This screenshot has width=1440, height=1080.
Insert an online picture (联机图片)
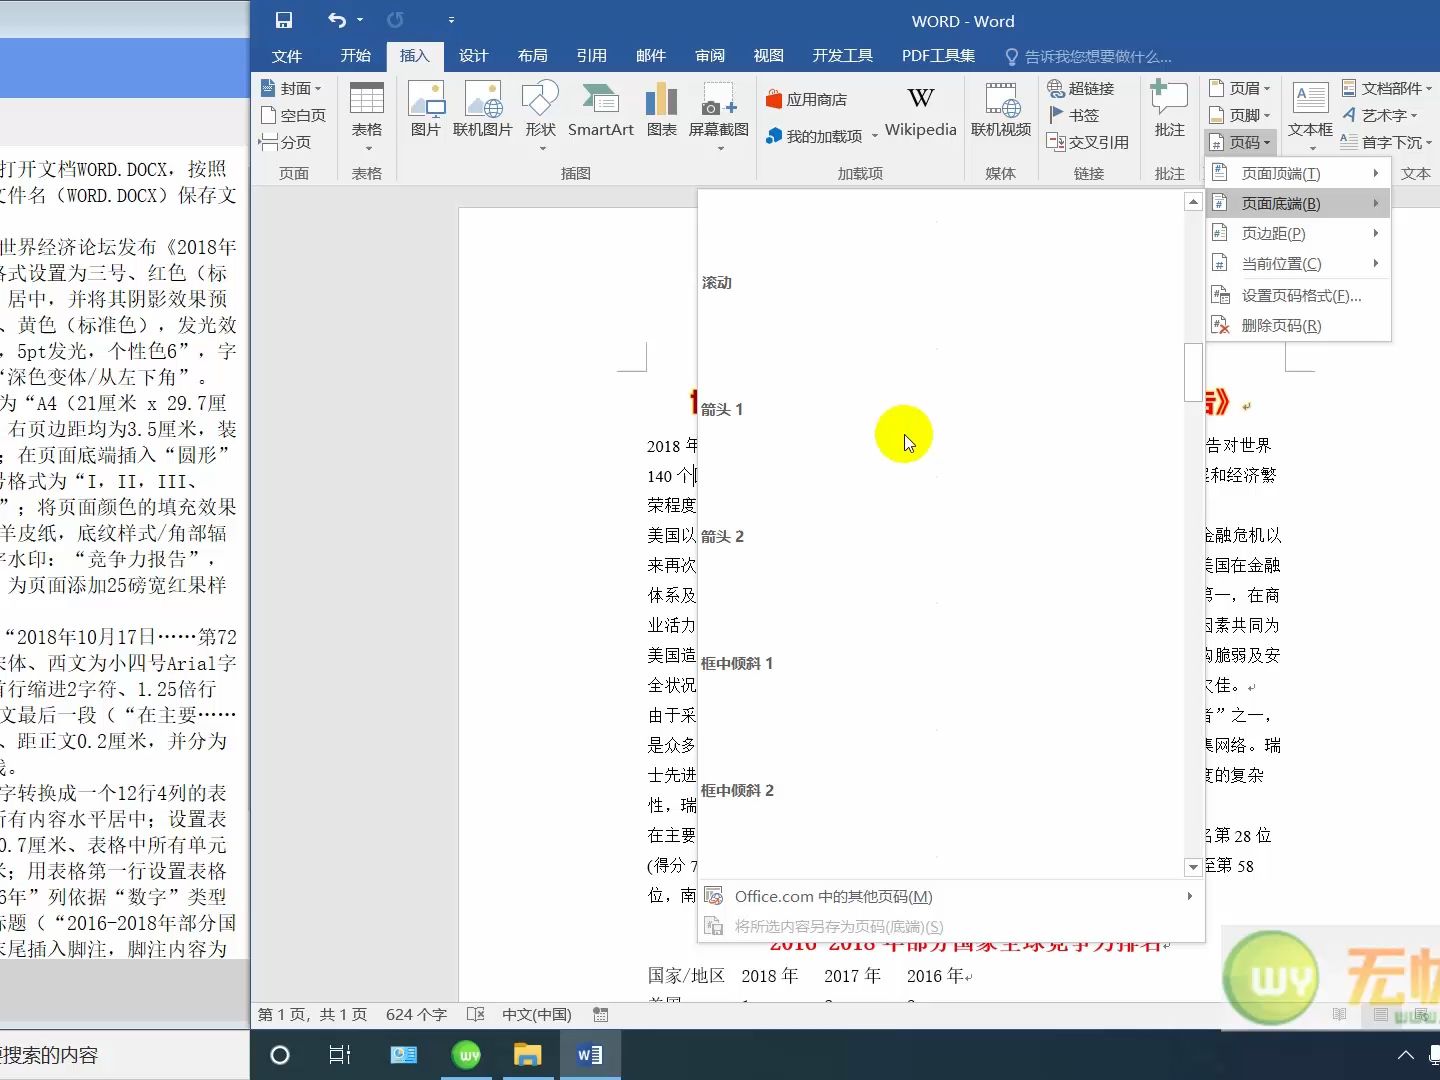(483, 110)
